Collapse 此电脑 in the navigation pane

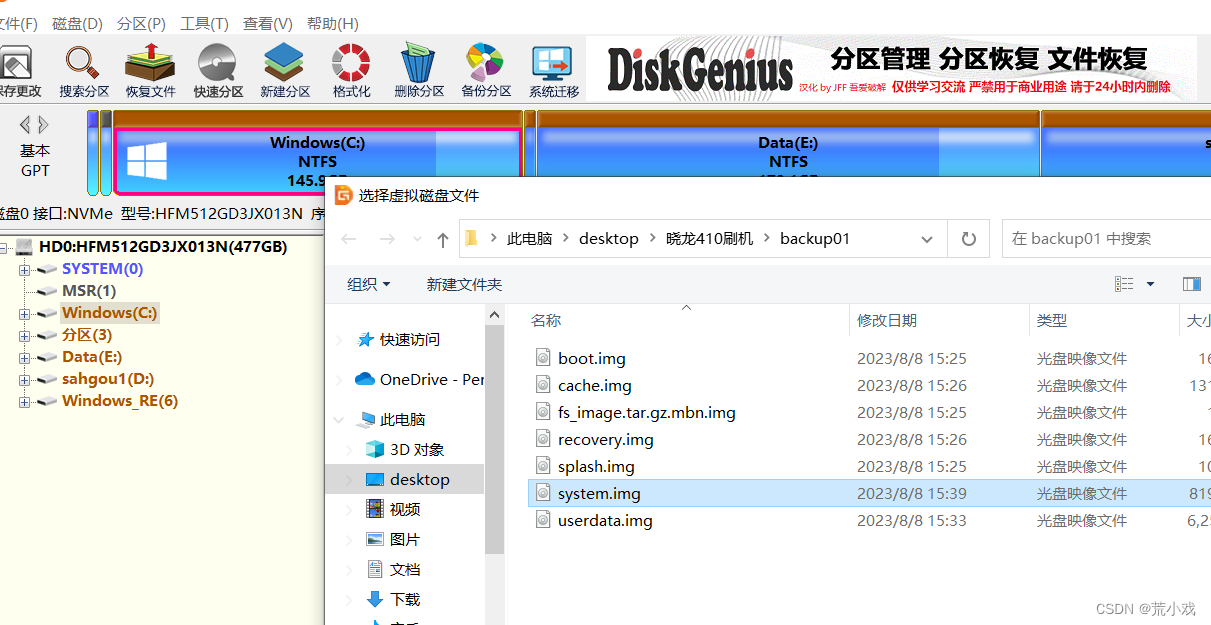(x=341, y=420)
